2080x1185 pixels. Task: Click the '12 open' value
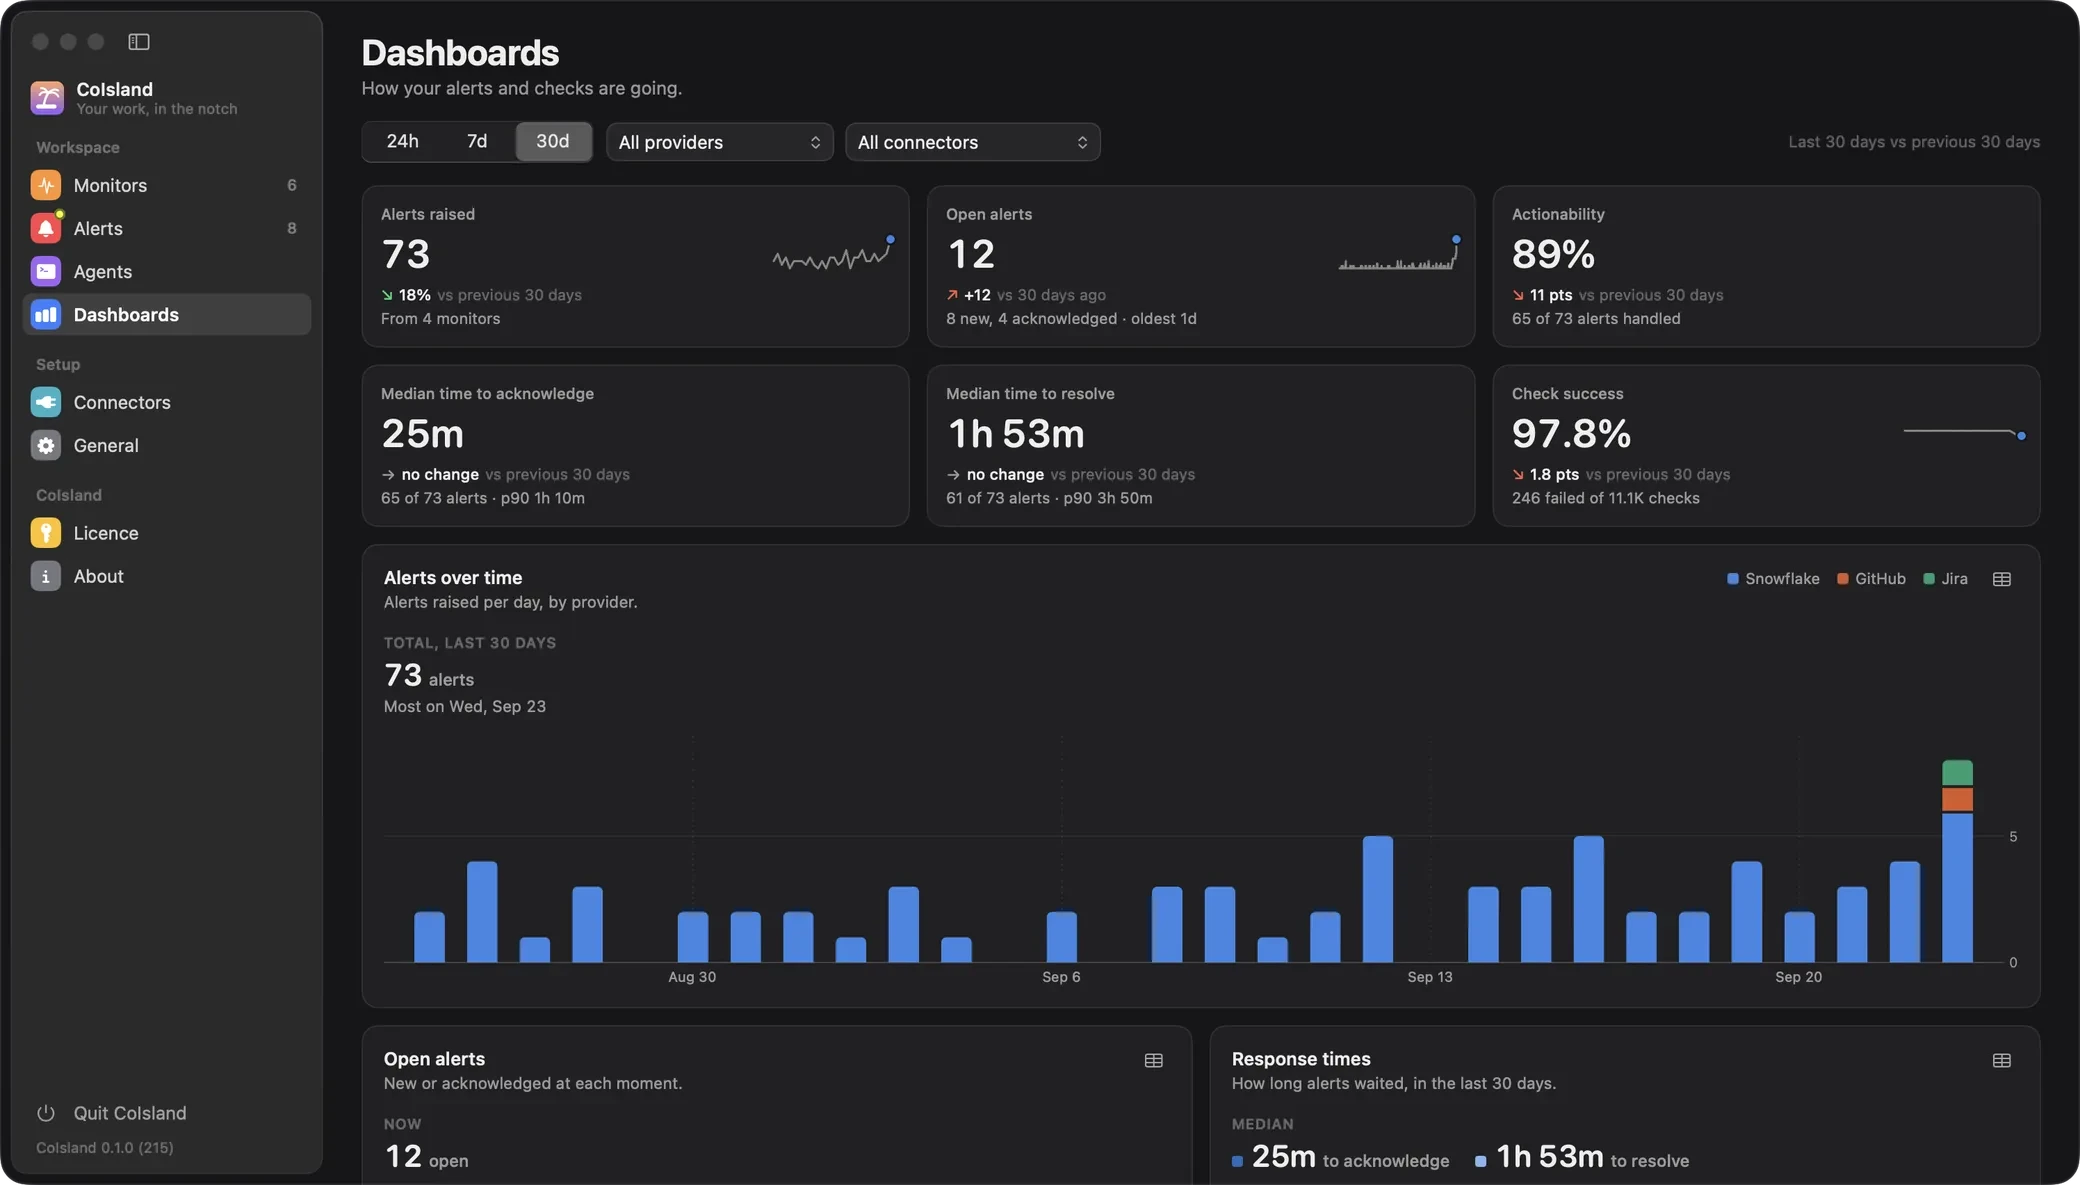(x=426, y=1157)
